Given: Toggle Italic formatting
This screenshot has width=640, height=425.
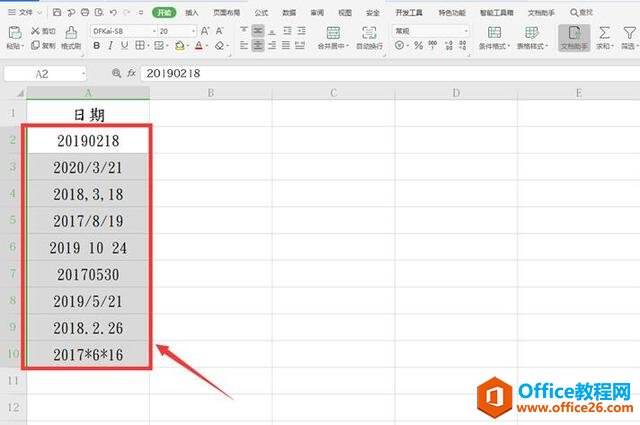Looking at the screenshot, I should 111,45.
